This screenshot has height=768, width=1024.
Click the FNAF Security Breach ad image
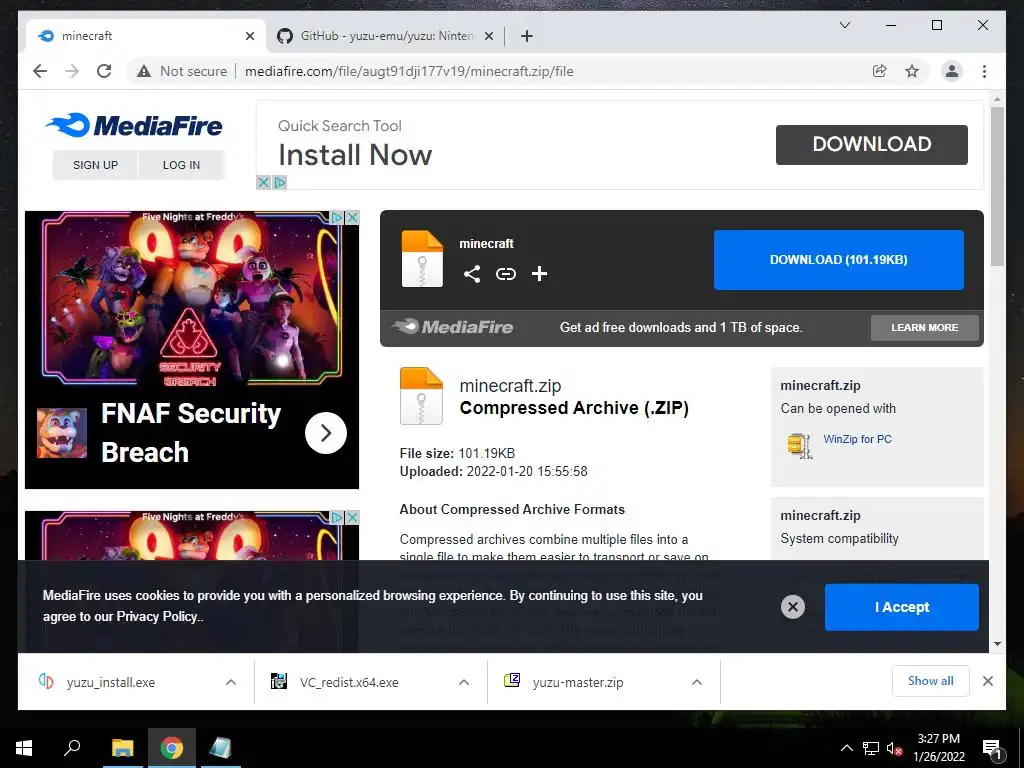192,298
